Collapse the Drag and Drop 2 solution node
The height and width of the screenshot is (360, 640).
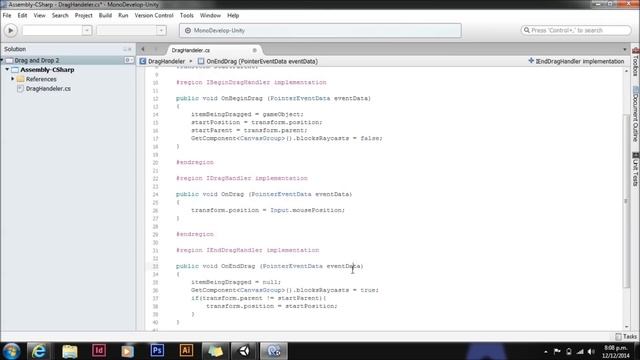(x=2, y=60)
